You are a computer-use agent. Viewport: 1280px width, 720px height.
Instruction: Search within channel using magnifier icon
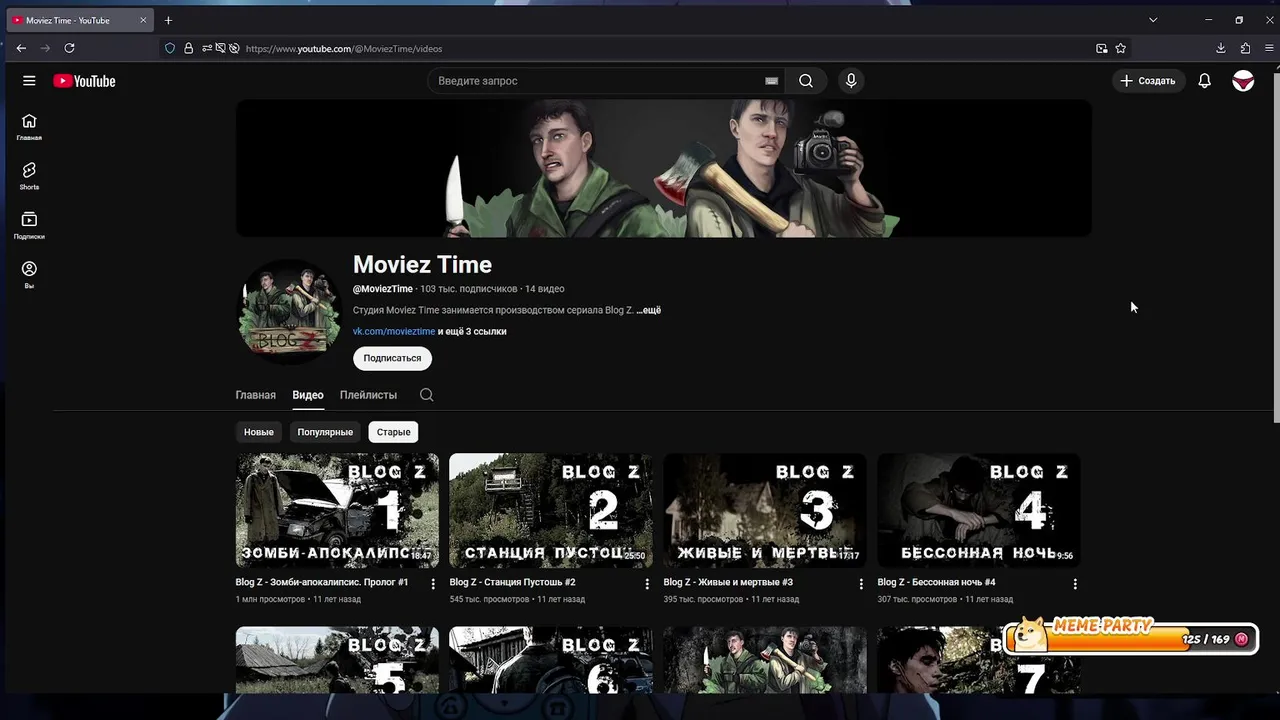(x=426, y=395)
